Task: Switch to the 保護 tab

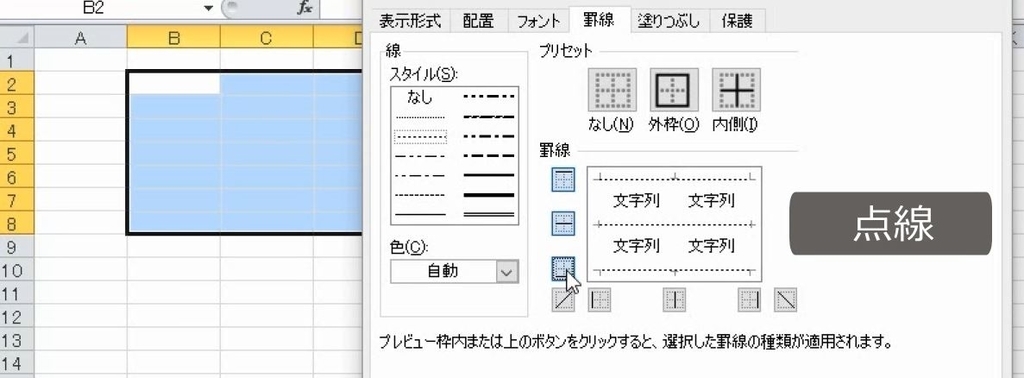Action: 737,22
